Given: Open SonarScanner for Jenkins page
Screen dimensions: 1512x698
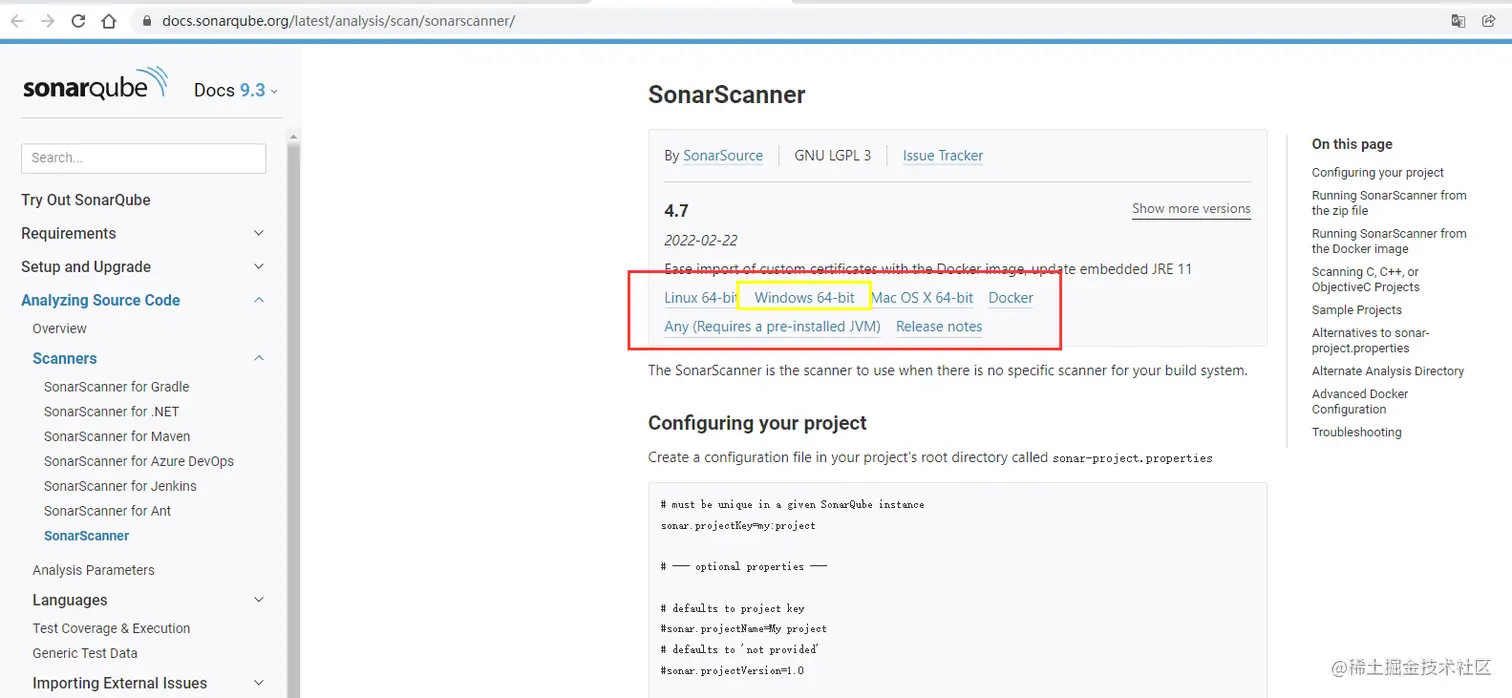Looking at the screenshot, I should tap(120, 486).
